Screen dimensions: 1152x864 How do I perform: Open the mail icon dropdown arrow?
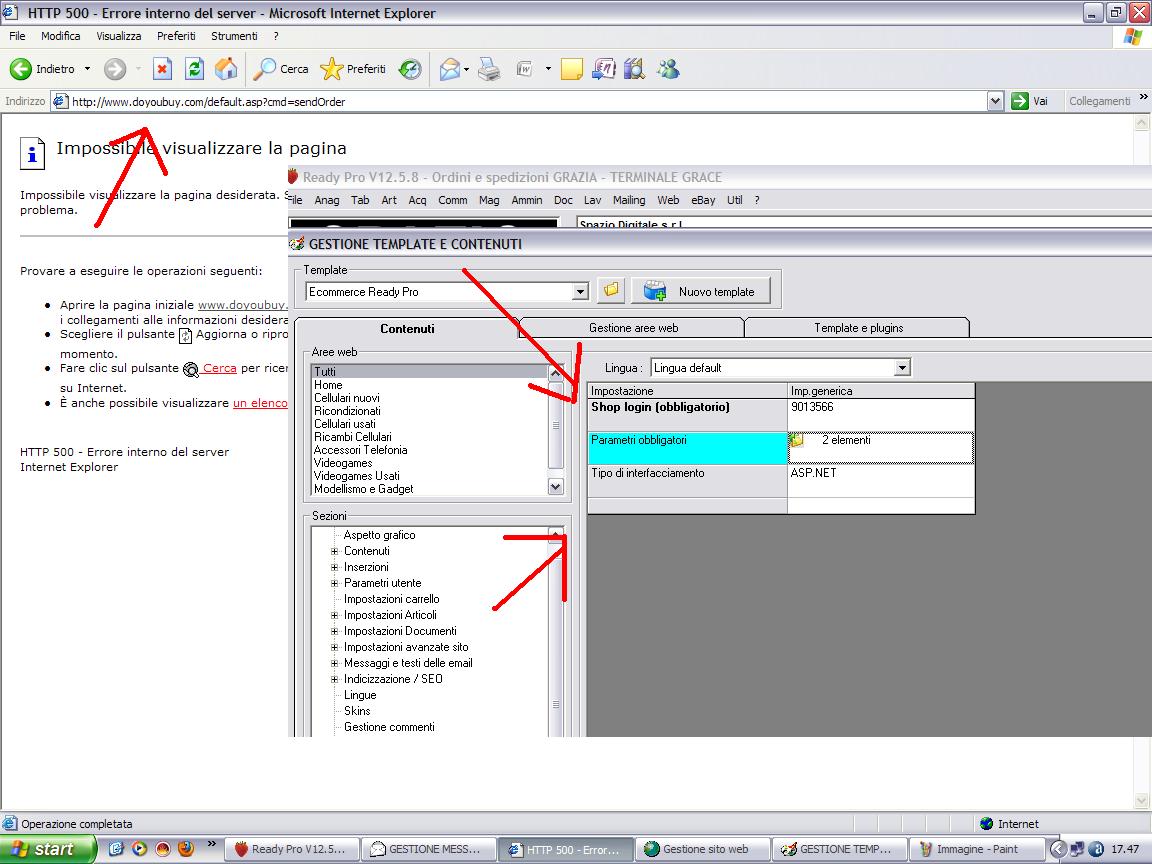pyautogui.click(x=467, y=70)
